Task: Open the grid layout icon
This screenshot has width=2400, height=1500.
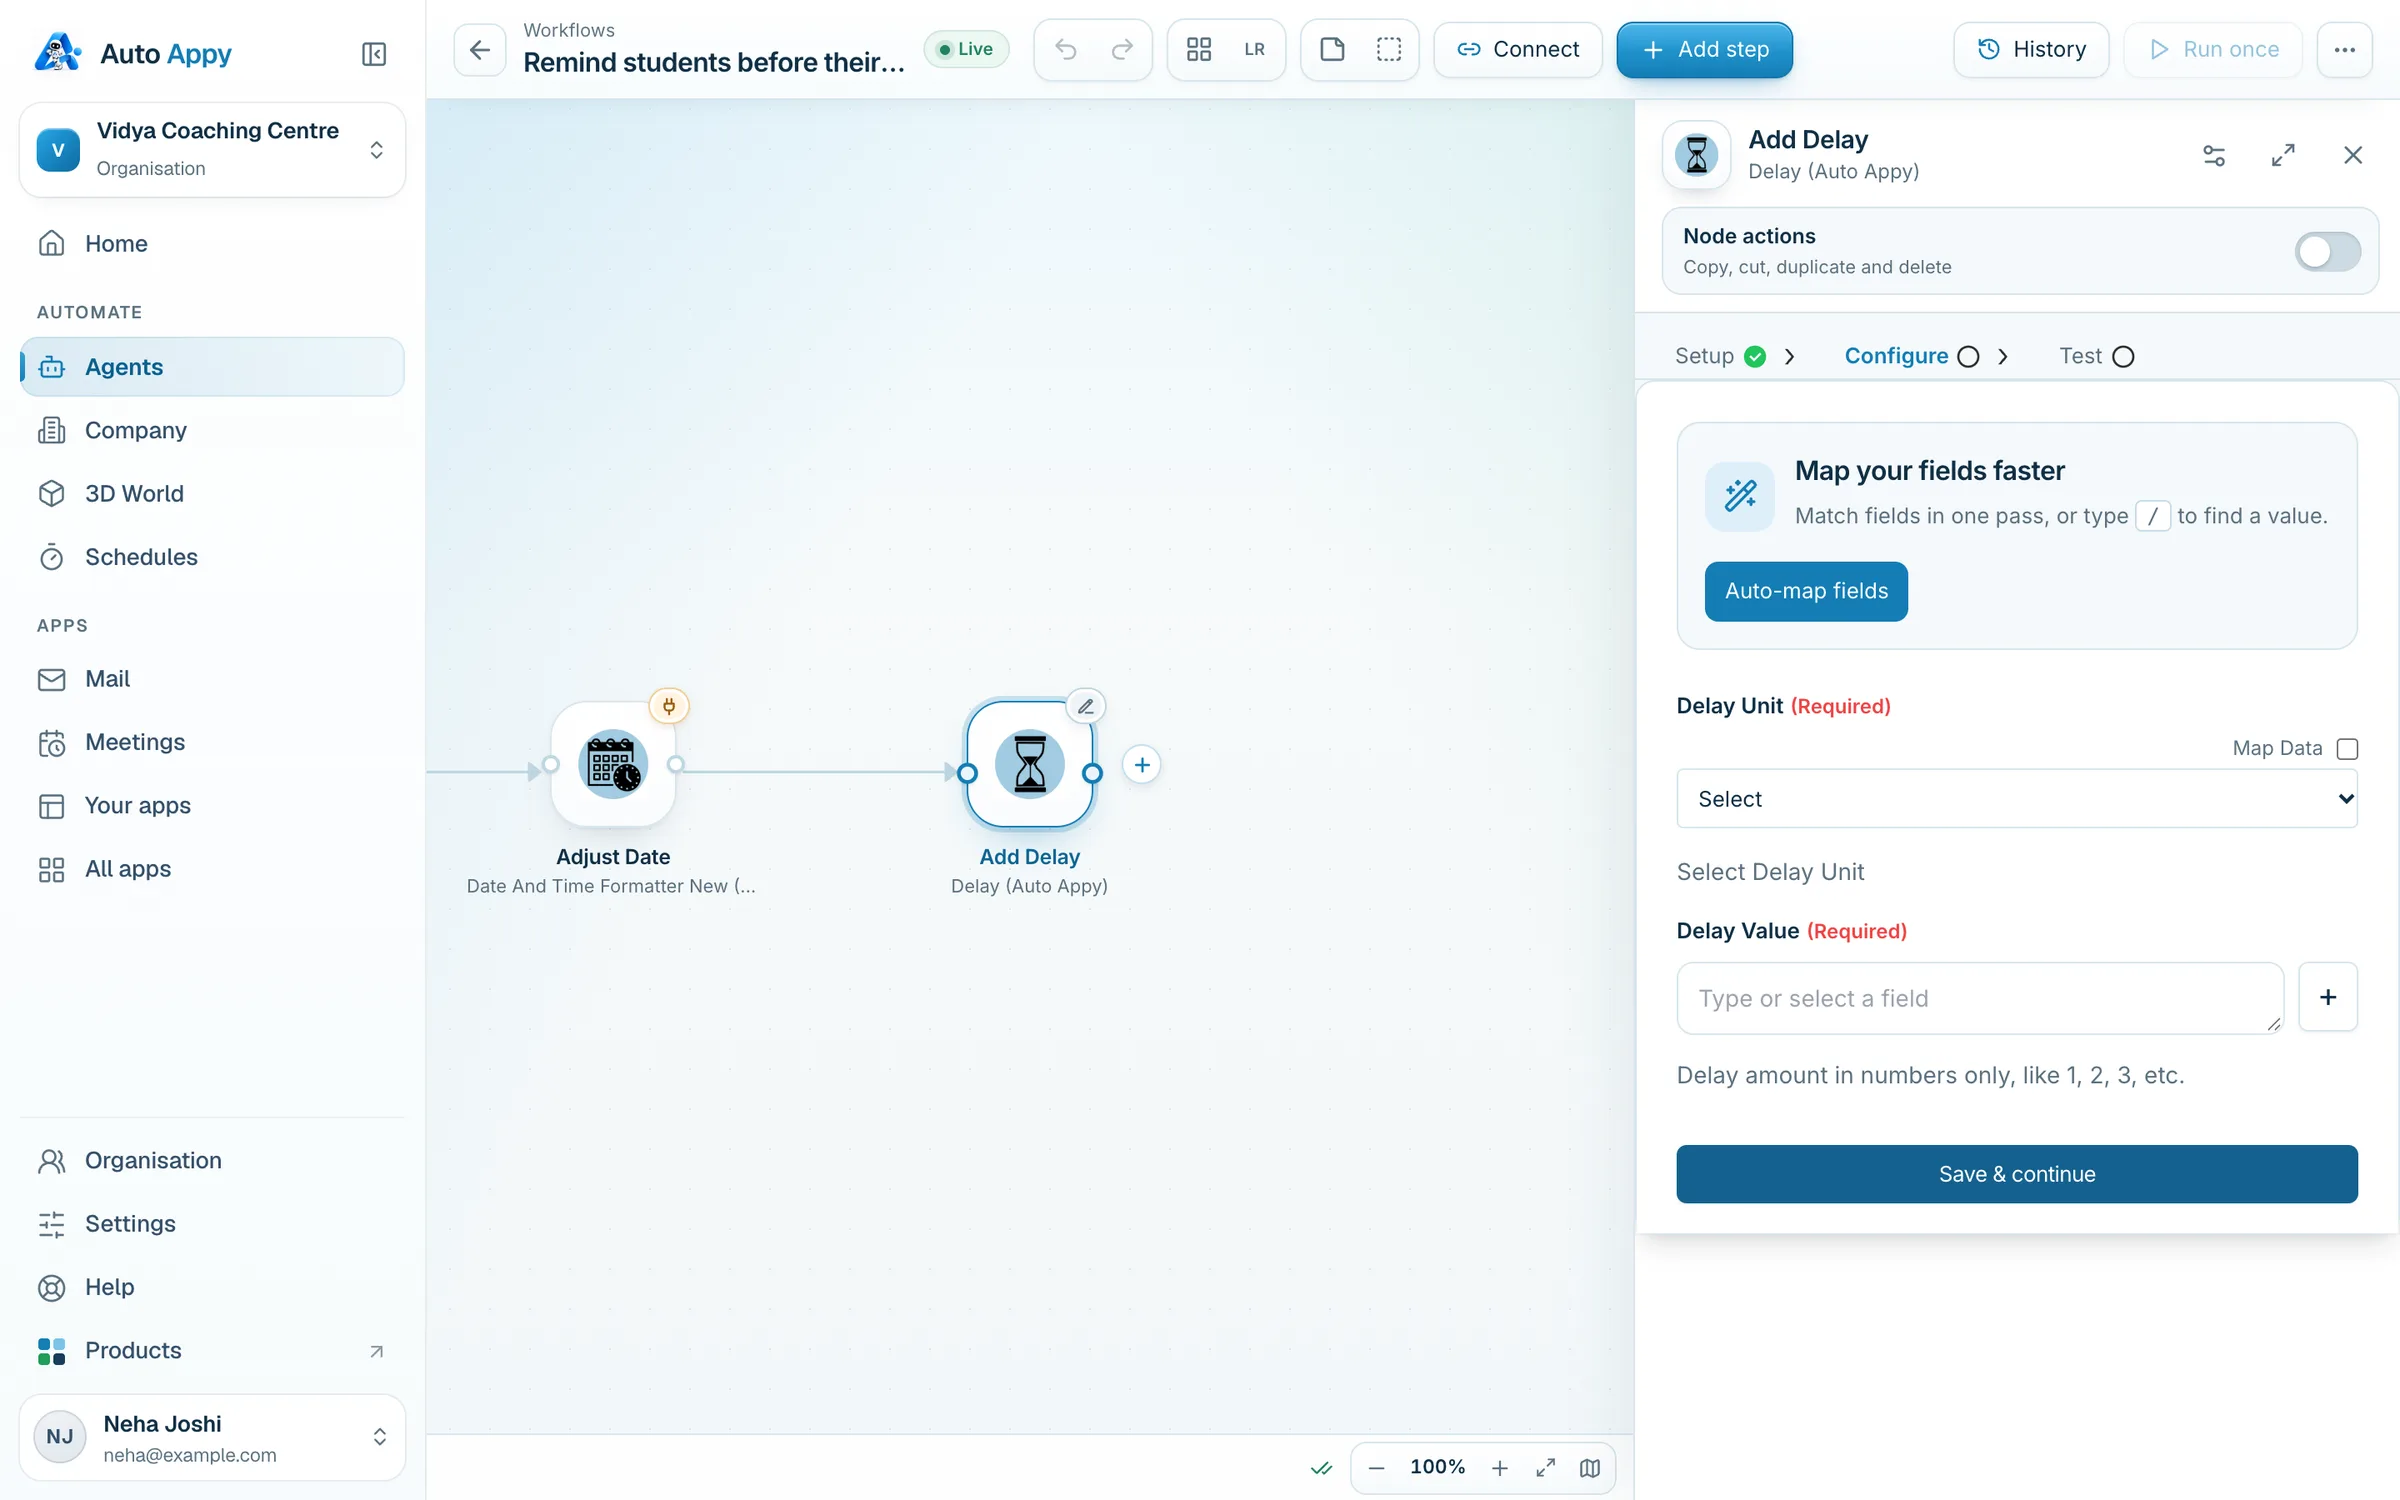Action: 1199,49
